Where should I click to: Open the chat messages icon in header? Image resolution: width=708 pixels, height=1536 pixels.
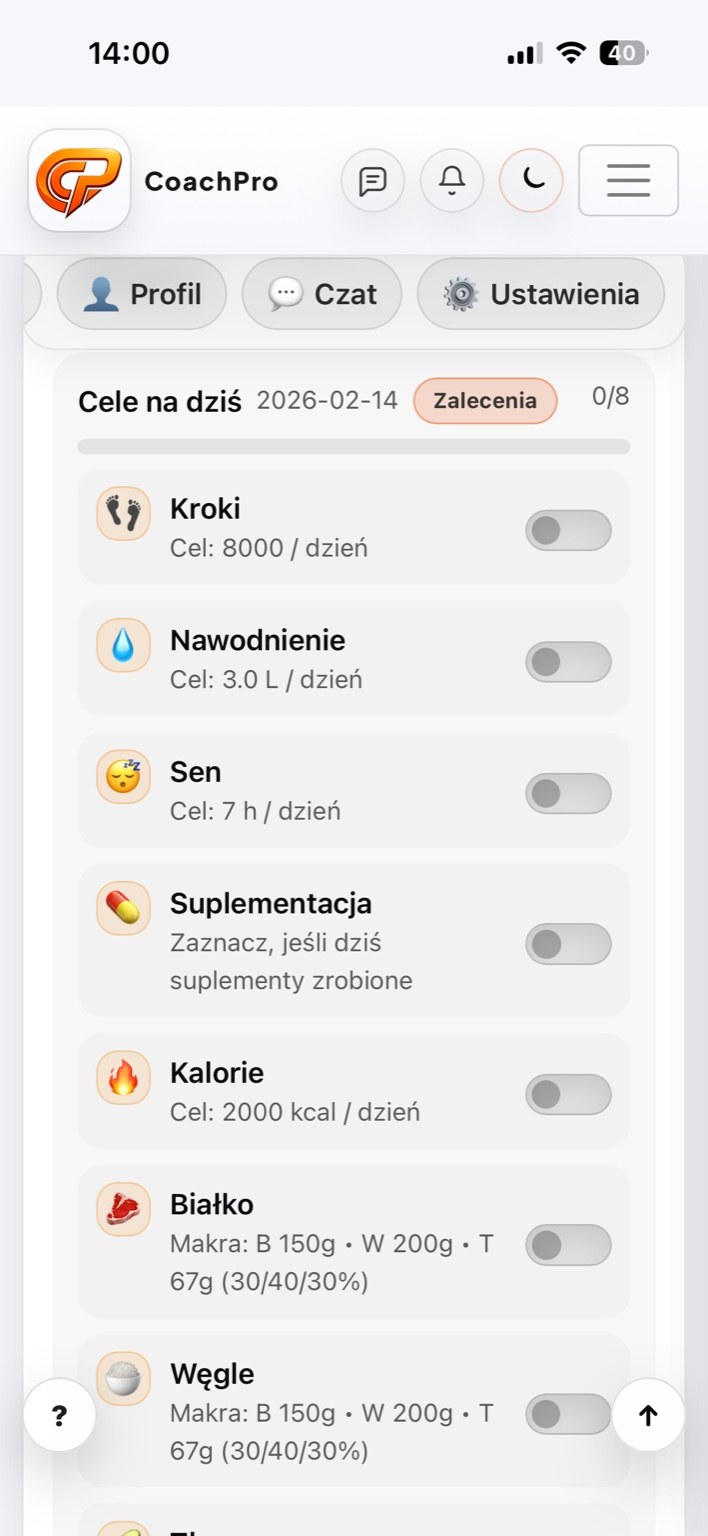[x=373, y=181]
